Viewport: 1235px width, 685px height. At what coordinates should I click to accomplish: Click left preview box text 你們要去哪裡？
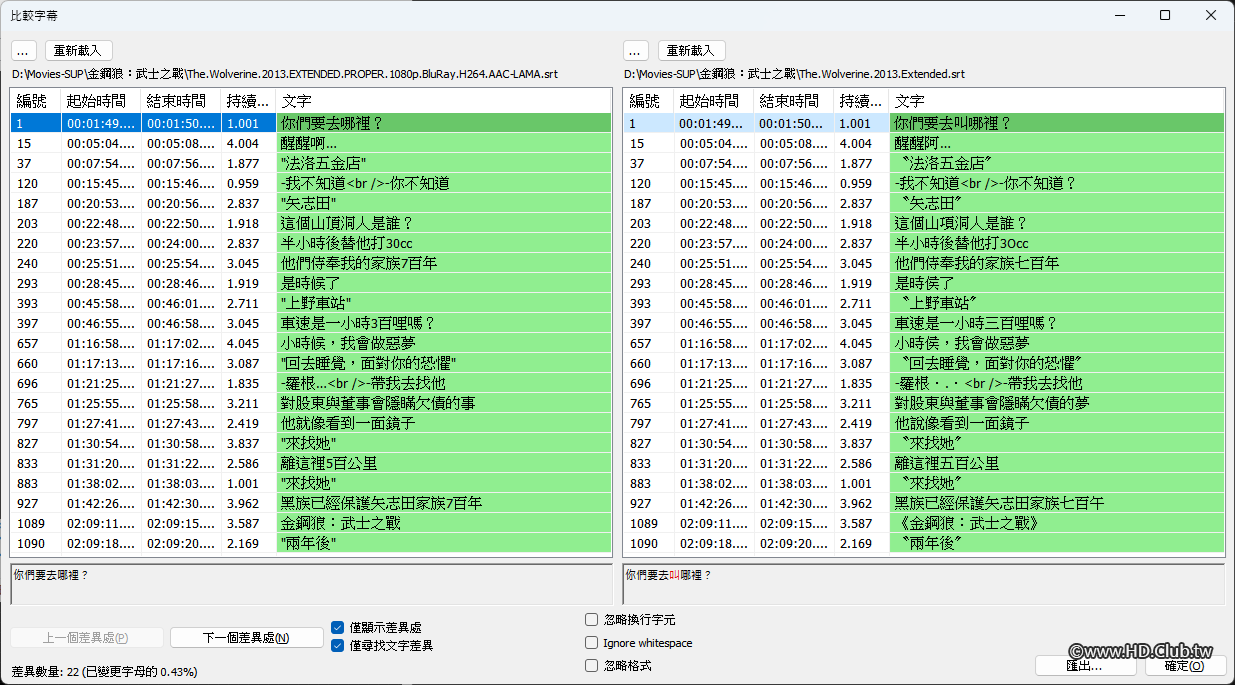click(51, 575)
